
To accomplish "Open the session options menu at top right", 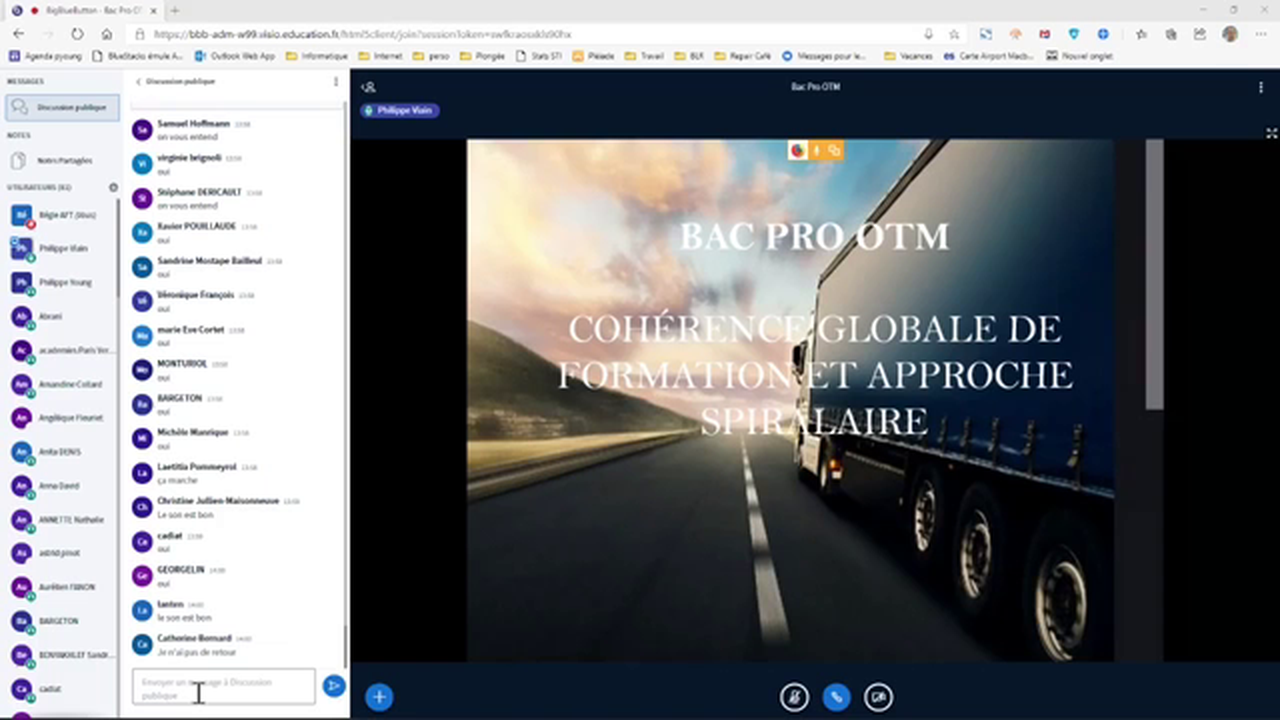I will (1260, 87).
